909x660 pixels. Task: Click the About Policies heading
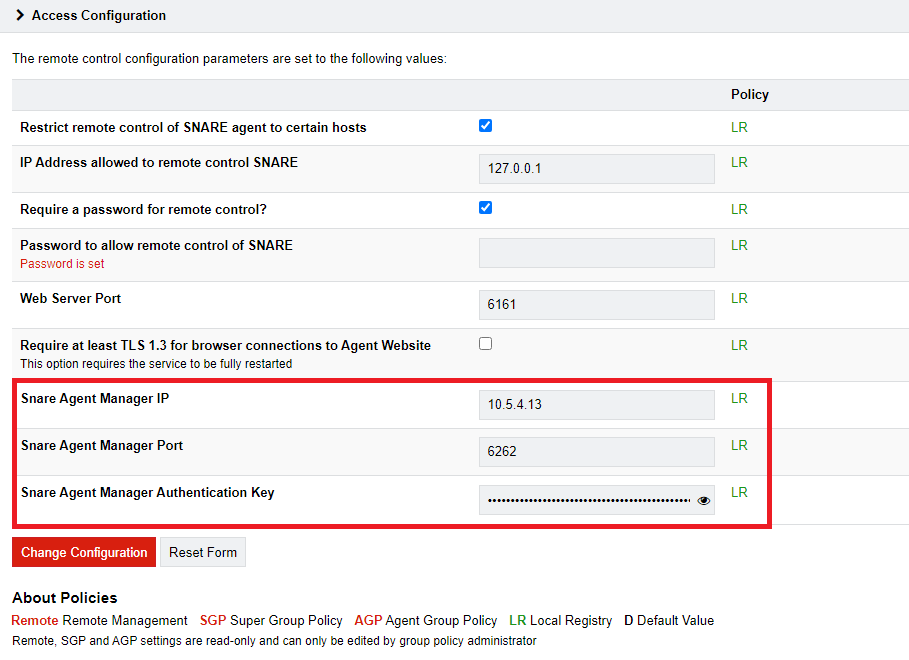coord(65,598)
